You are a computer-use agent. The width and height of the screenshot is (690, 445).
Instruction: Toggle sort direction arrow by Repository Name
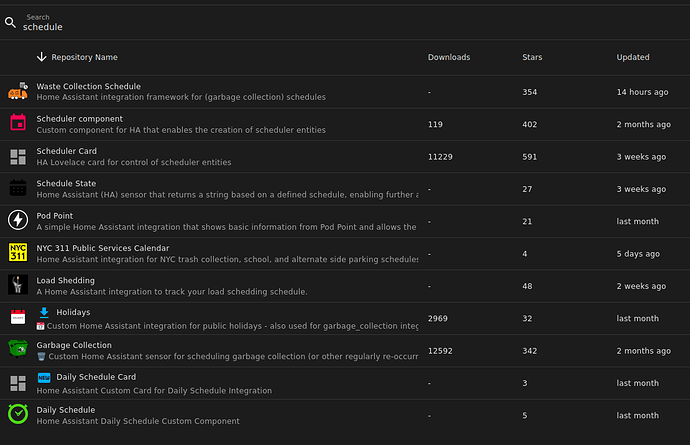point(41,57)
